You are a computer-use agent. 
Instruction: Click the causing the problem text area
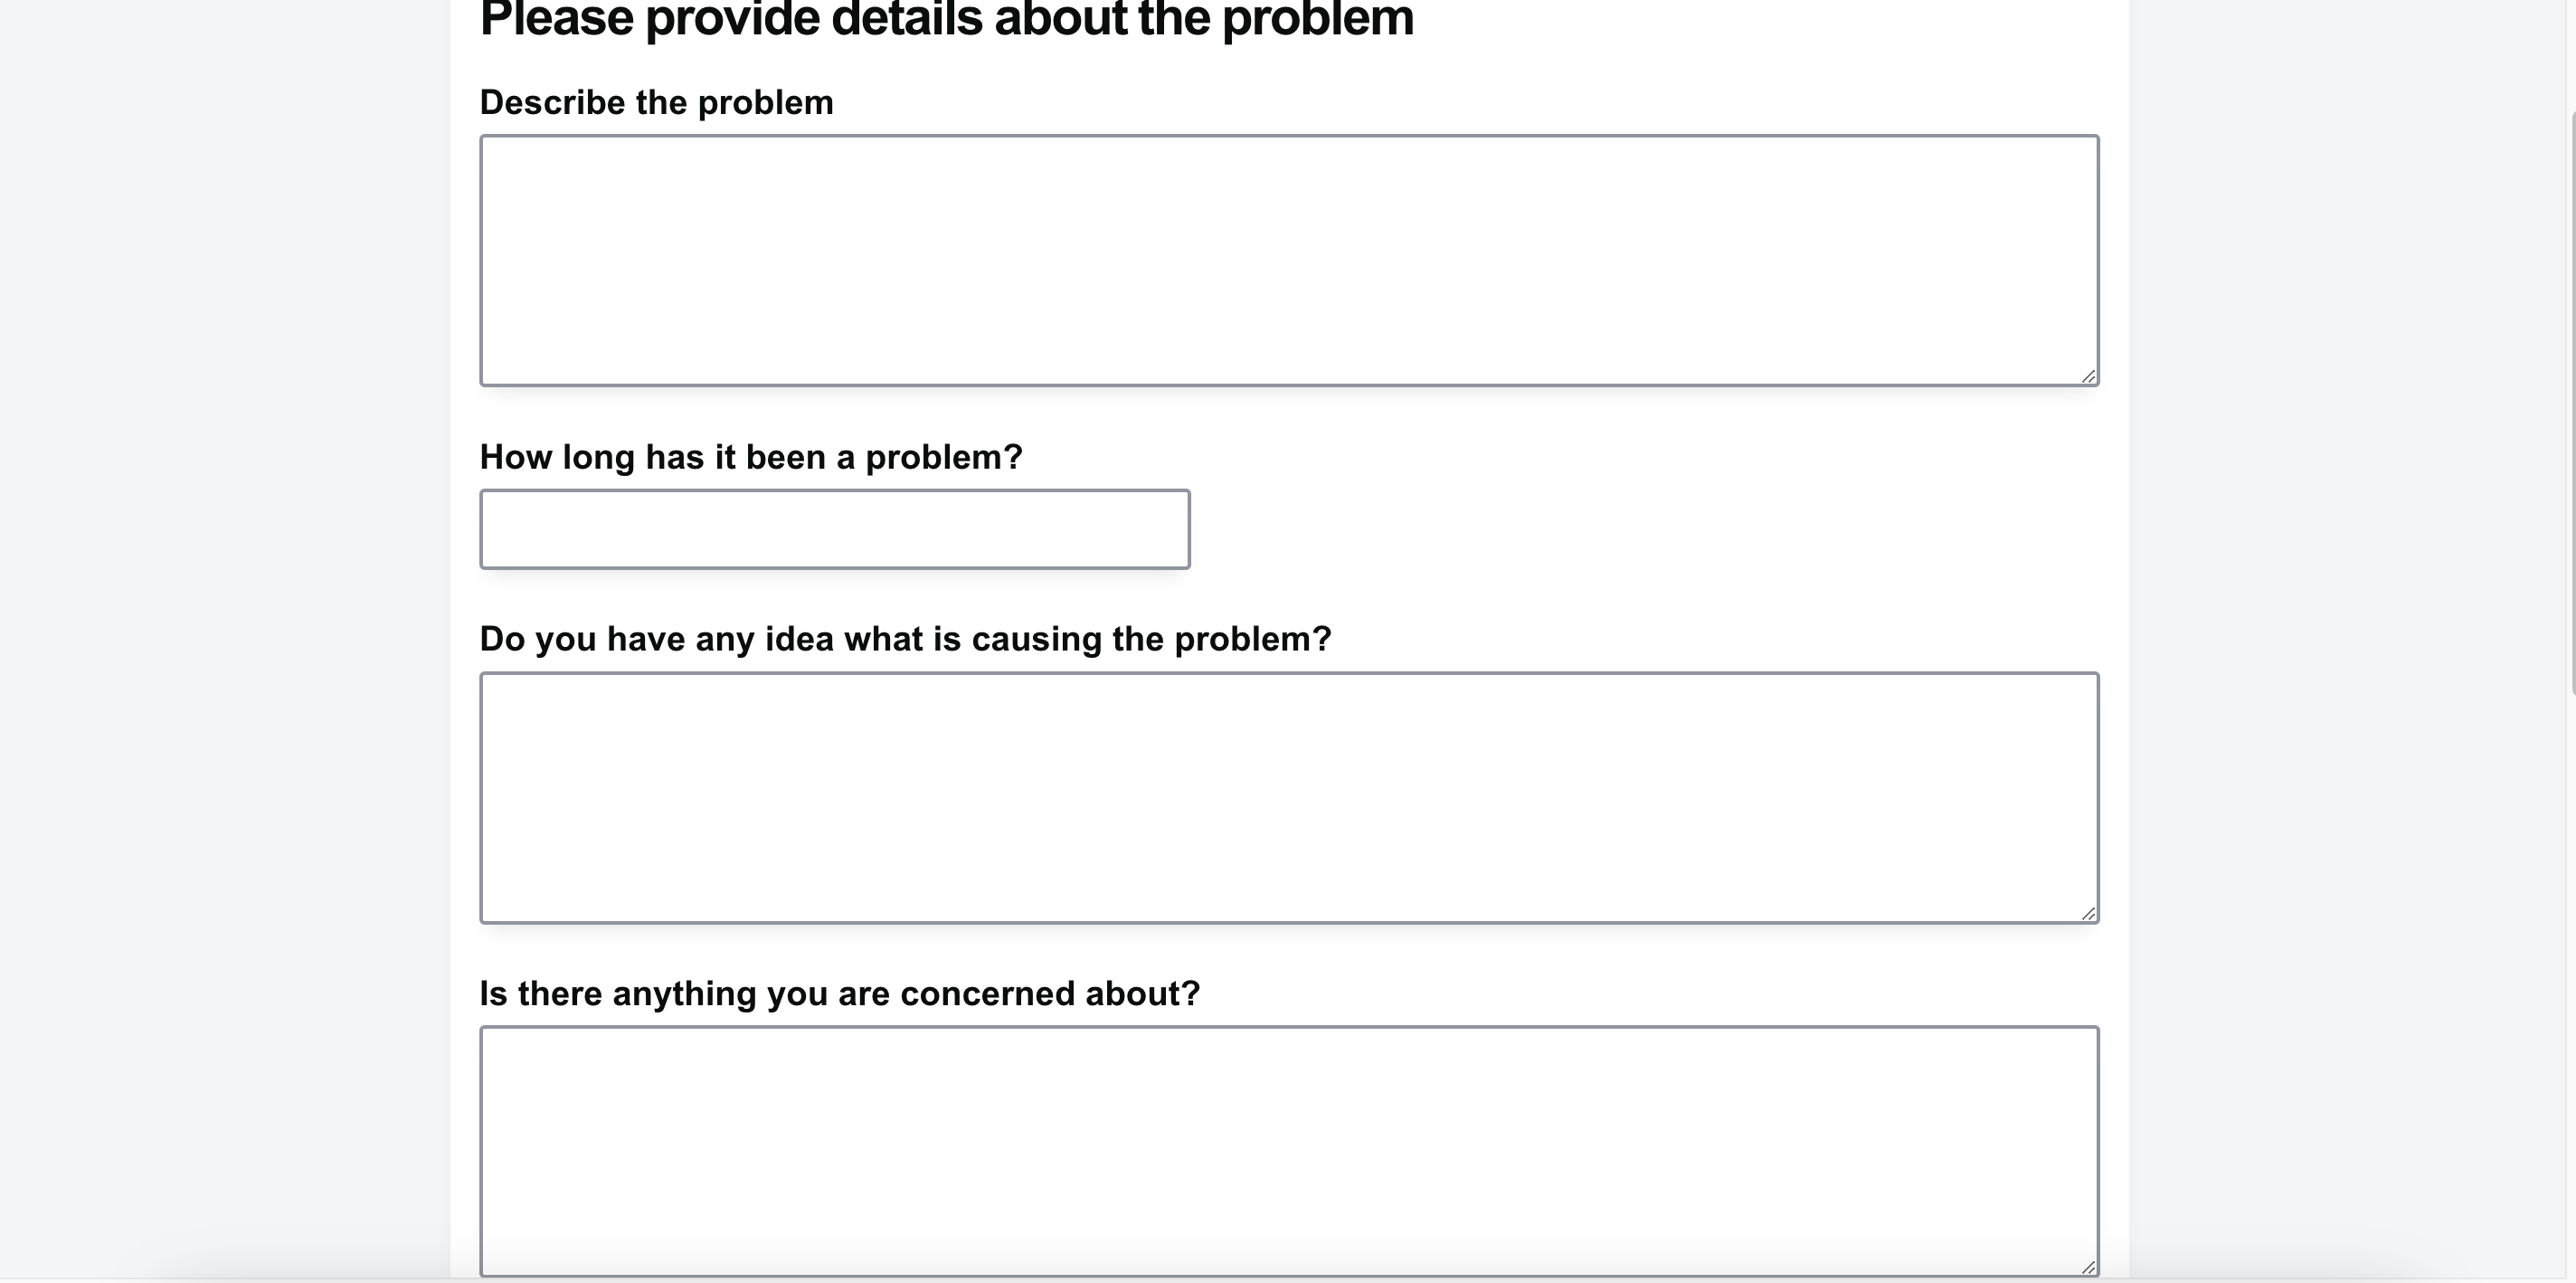point(1288,797)
